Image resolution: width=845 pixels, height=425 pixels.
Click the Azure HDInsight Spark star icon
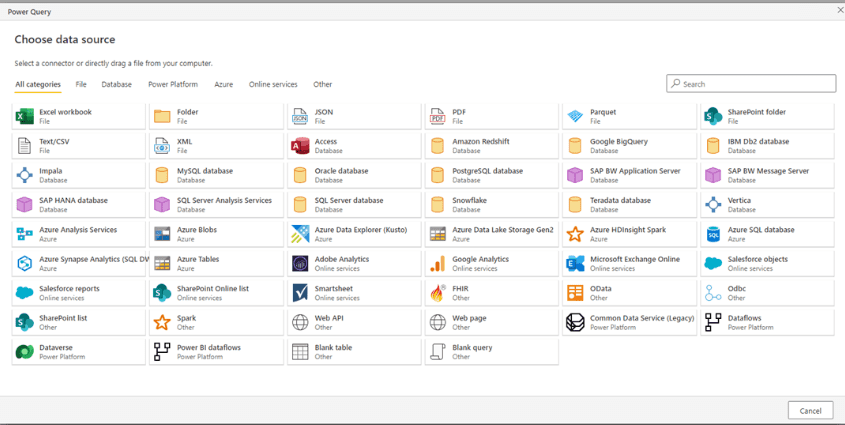pyautogui.click(x=576, y=234)
